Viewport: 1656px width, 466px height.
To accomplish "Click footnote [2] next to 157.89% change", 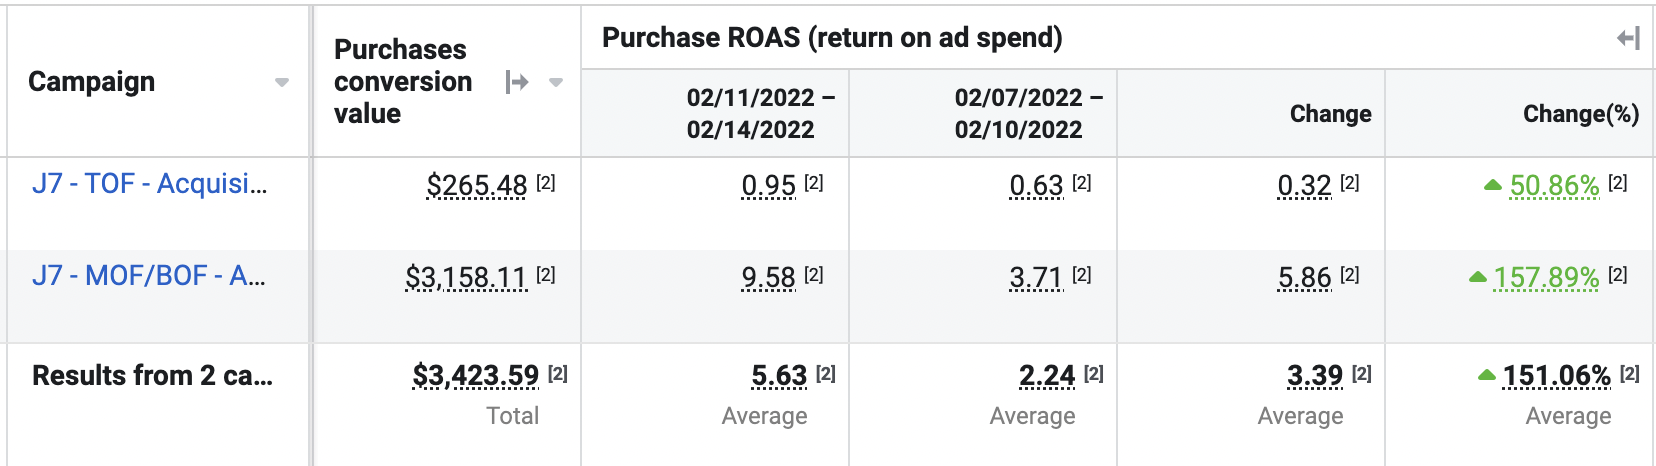I will tap(1618, 275).
